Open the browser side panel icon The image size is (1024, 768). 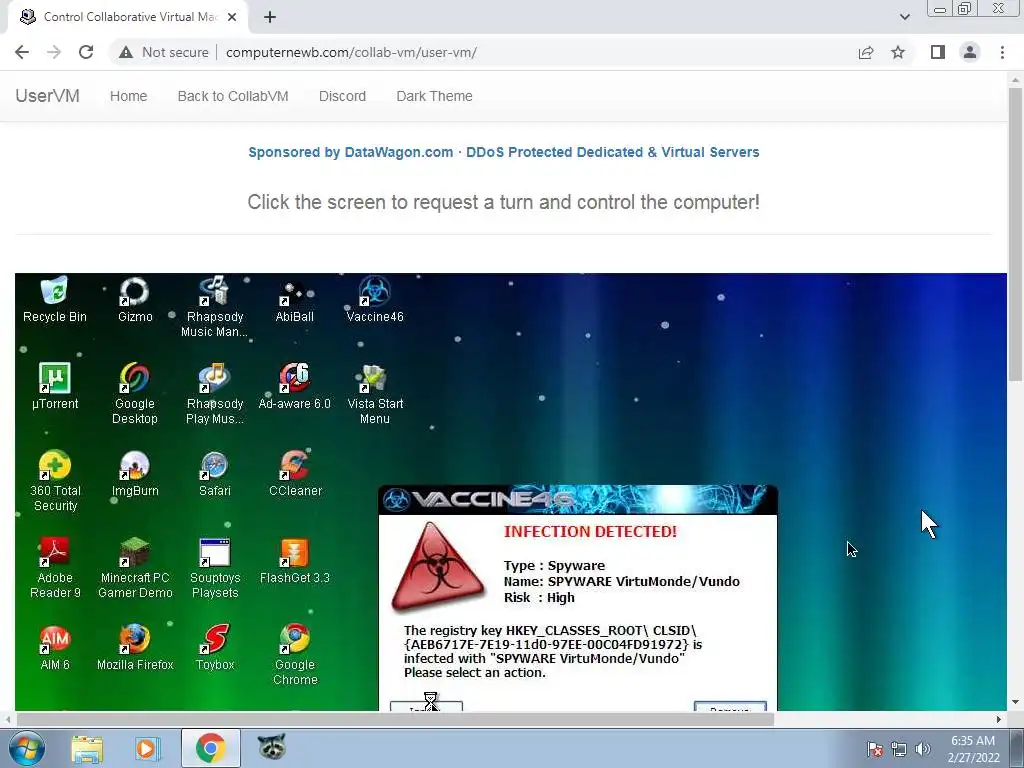938,52
